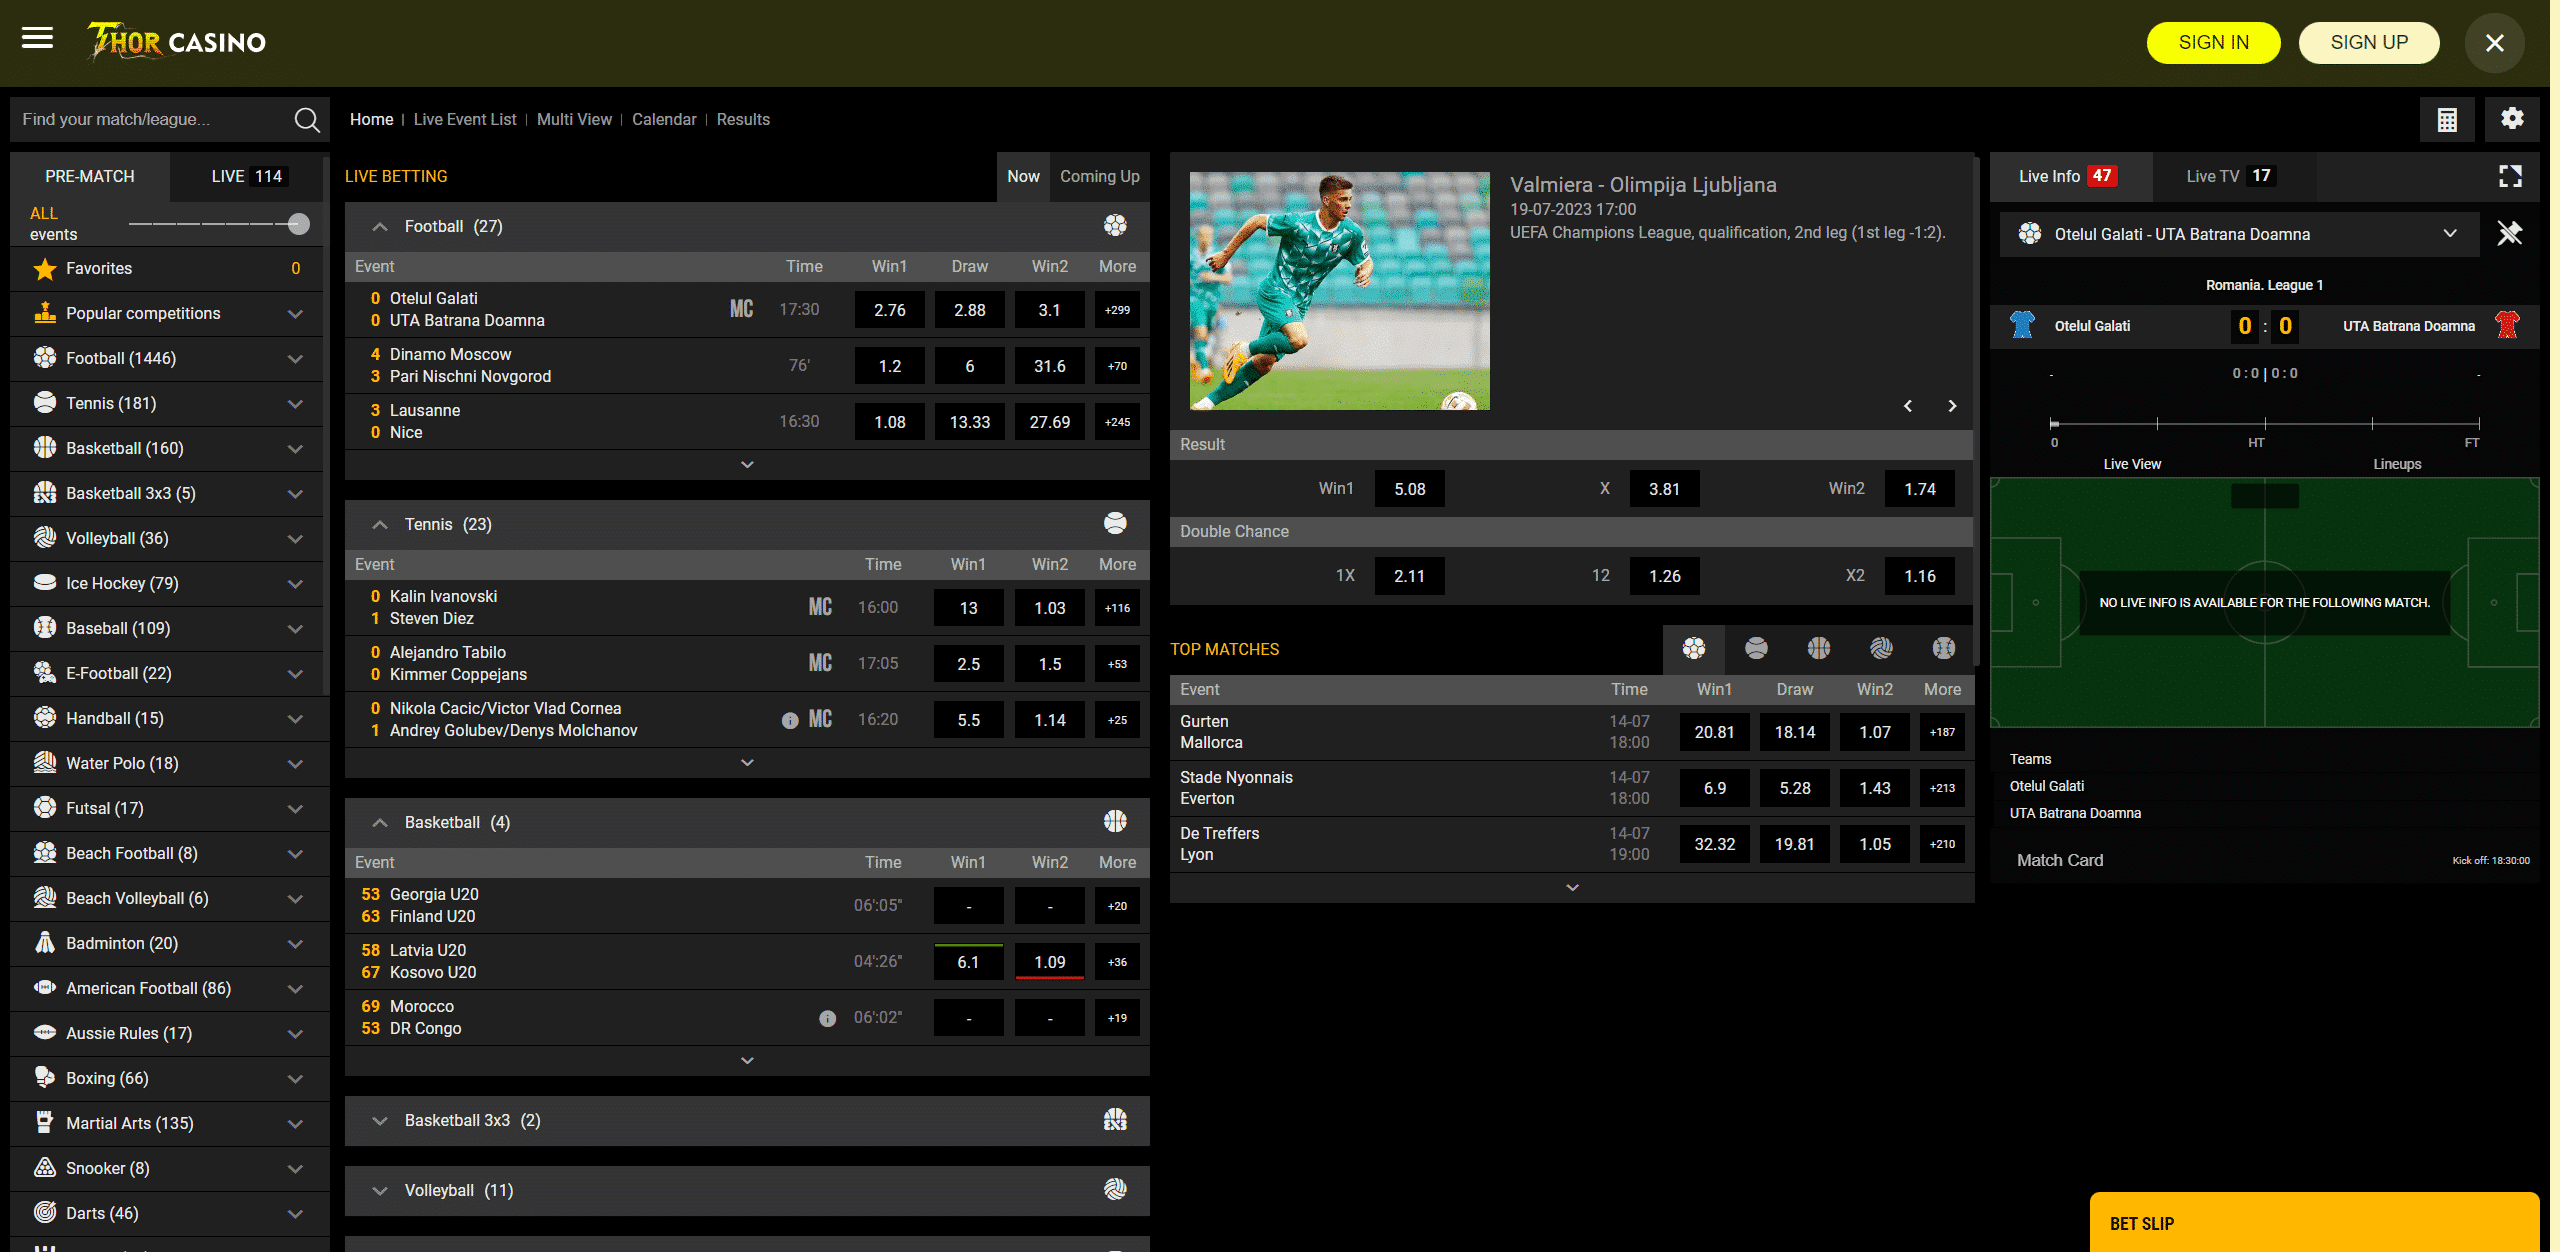The image size is (2560, 1252).
Task: Click the football icon in Football header
Action: pos(1115,227)
